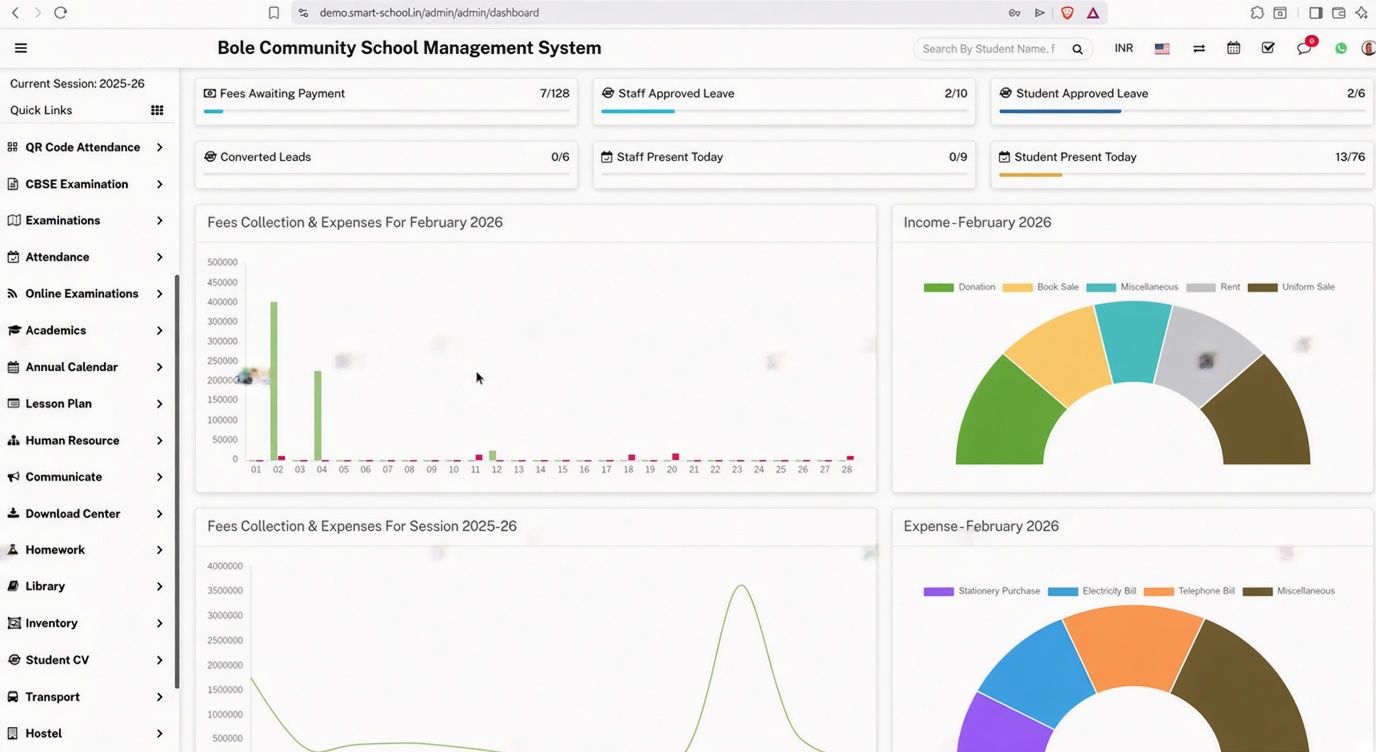Focus the Search By Student Name field
1376x752 pixels.
[990, 49]
